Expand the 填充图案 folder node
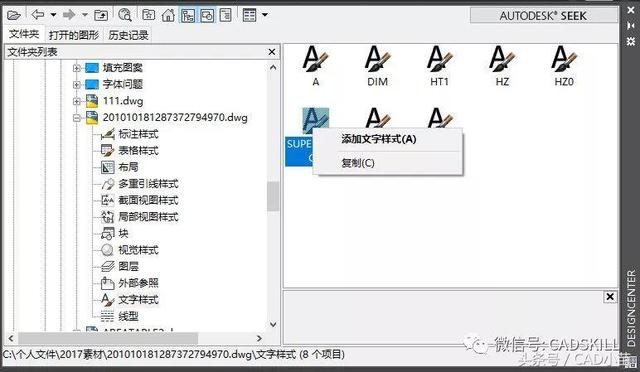640x372 pixels. coord(76,68)
